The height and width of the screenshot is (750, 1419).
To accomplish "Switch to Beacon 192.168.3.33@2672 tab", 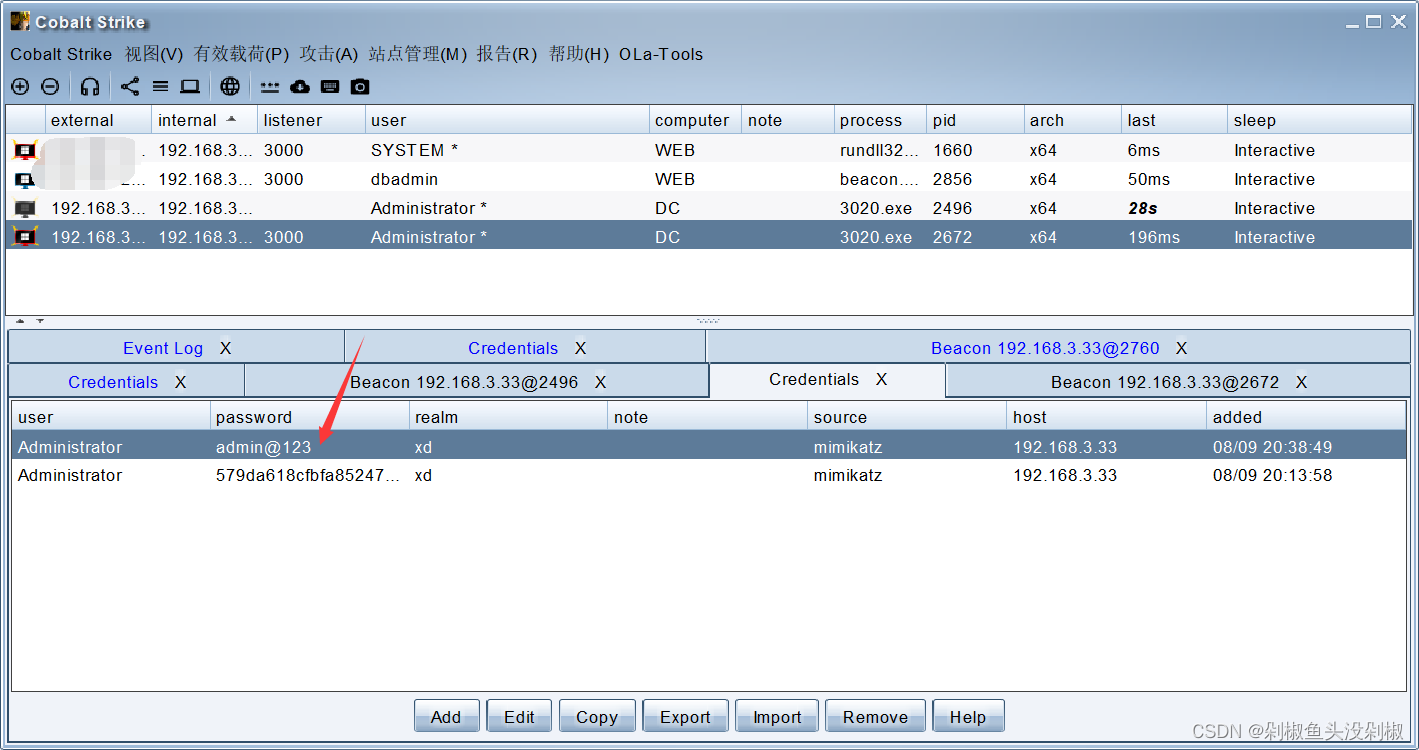I will click(1165, 382).
